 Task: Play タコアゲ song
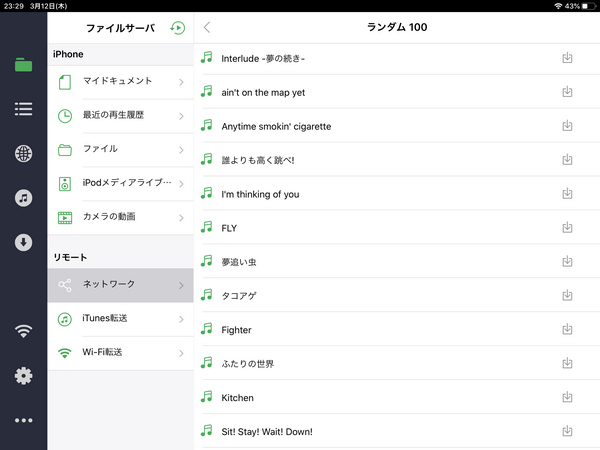pos(397,295)
